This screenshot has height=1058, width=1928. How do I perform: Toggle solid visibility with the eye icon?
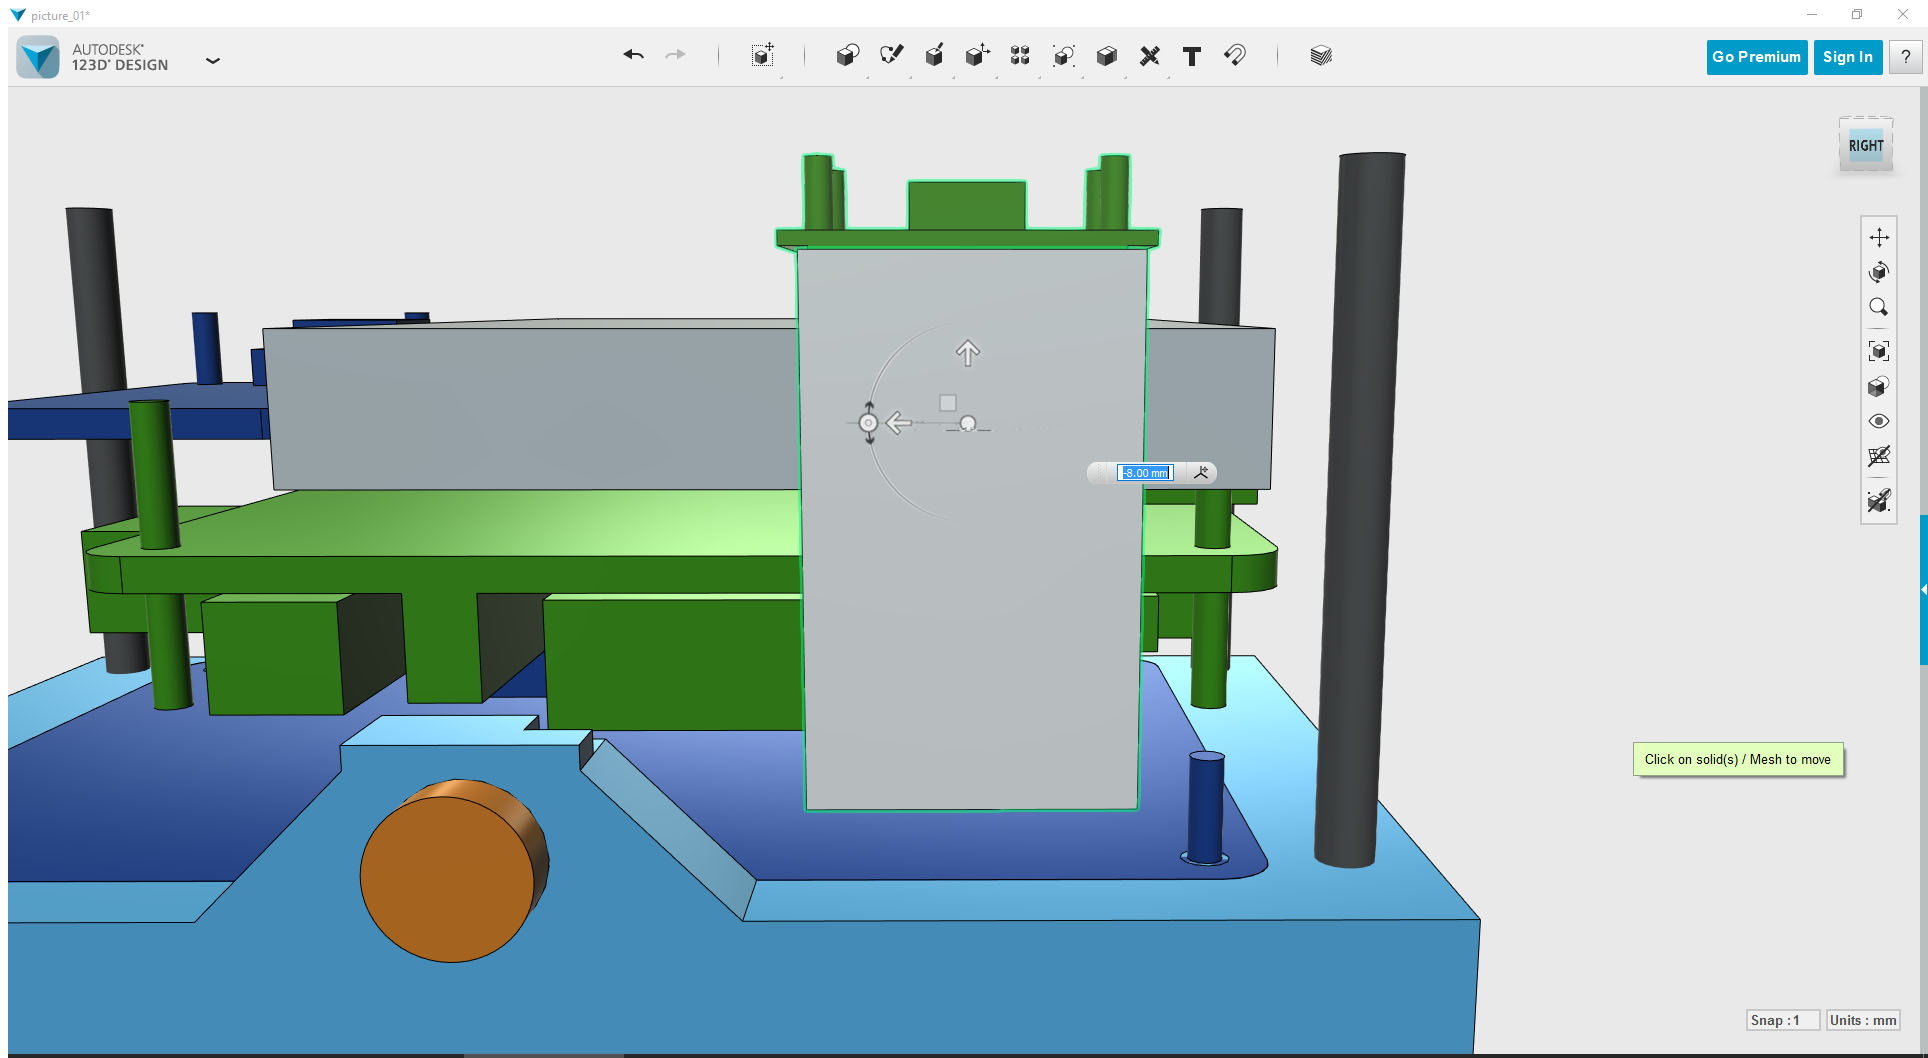(x=1880, y=421)
